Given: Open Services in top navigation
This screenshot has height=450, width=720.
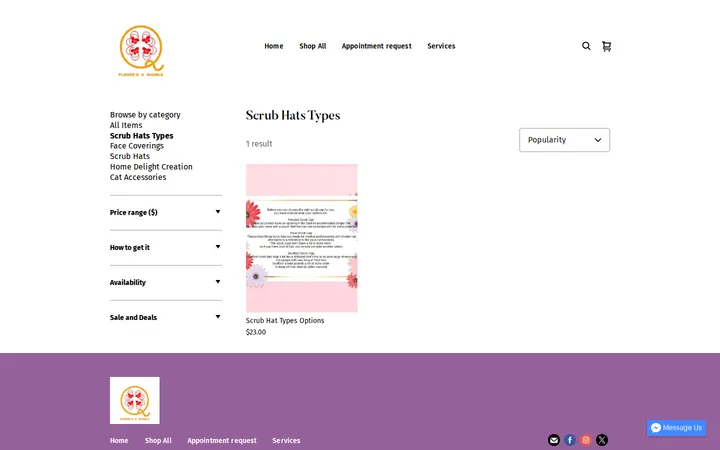Looking at the screenshot, I should point(441,46).
